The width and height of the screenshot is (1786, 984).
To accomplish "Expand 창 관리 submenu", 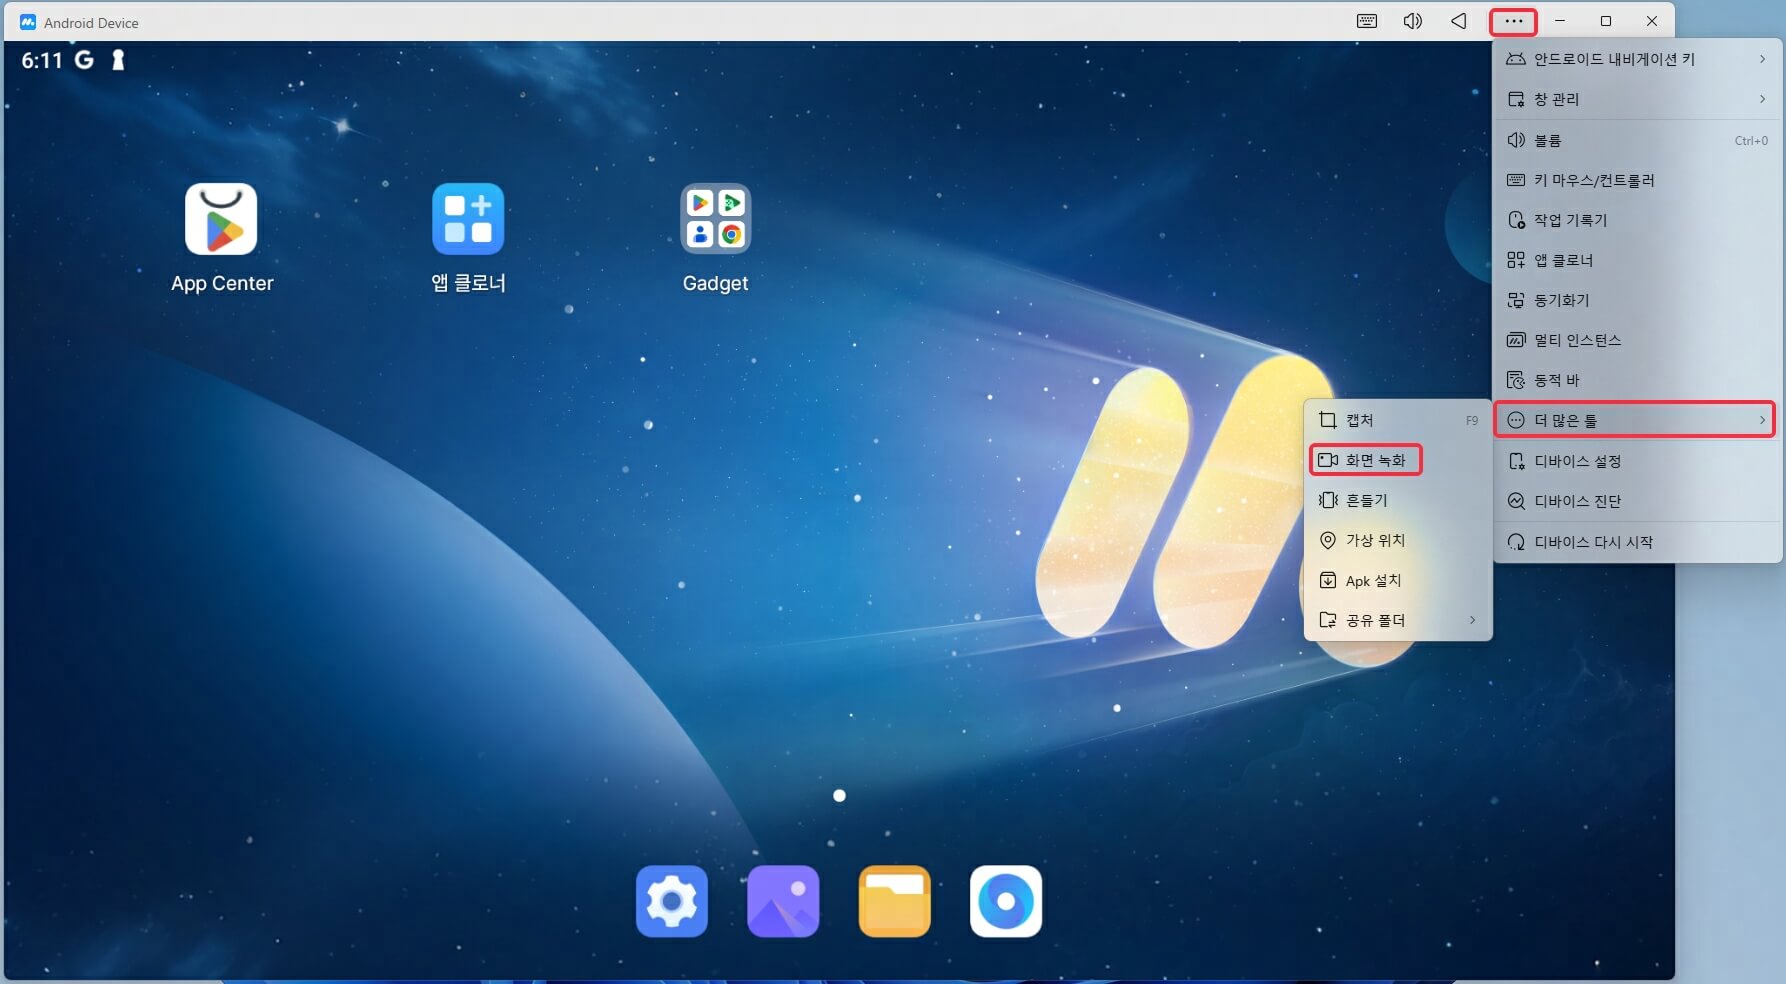I will point(1637,99).
